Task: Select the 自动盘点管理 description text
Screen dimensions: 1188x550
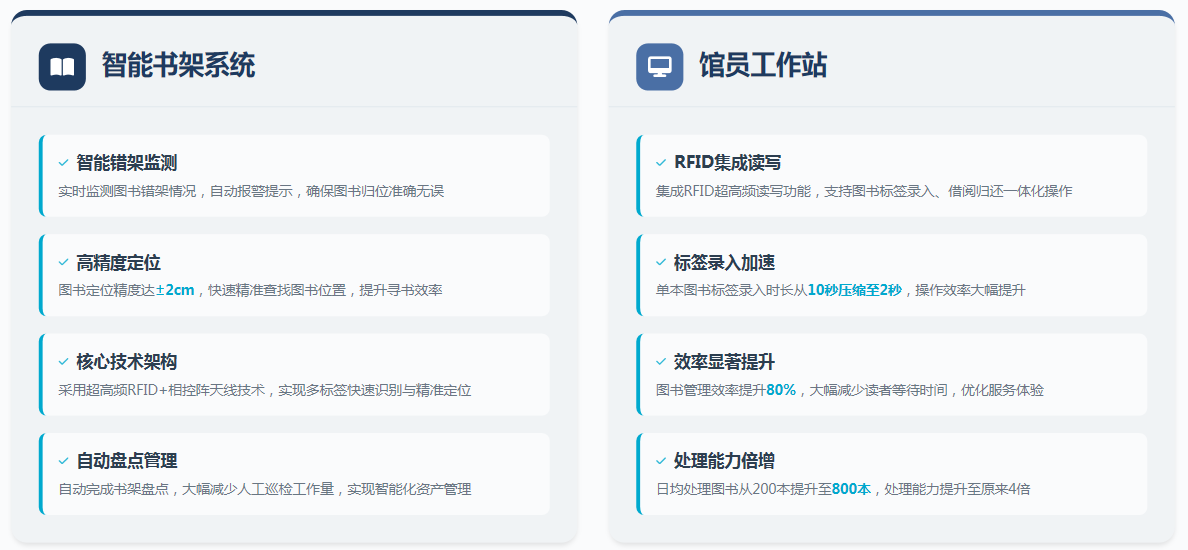Action: (x=265, y=489)
